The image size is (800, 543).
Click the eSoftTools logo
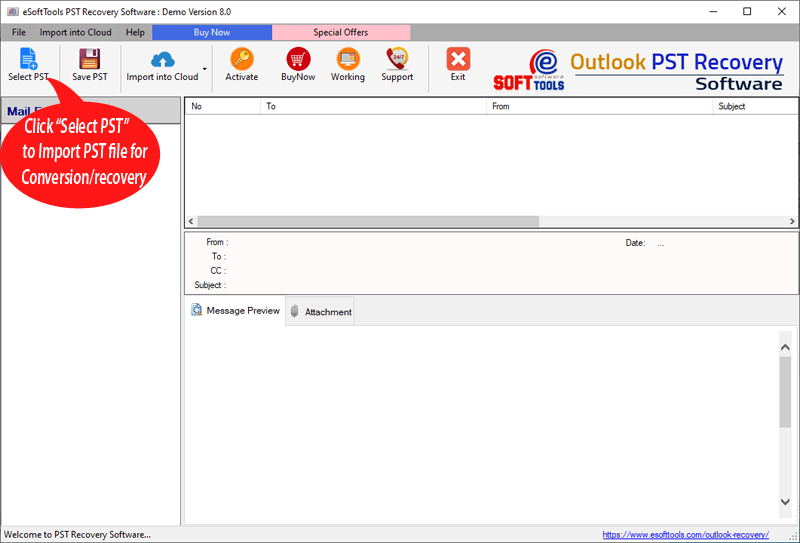pos(529,70)
